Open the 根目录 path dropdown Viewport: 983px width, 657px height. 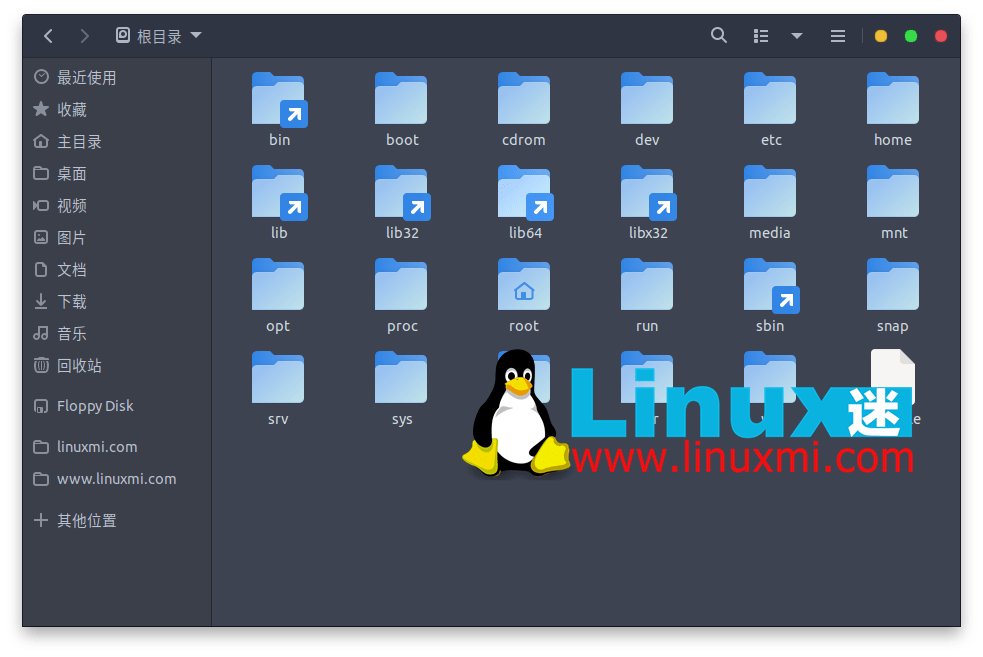(x=159, y=36)
